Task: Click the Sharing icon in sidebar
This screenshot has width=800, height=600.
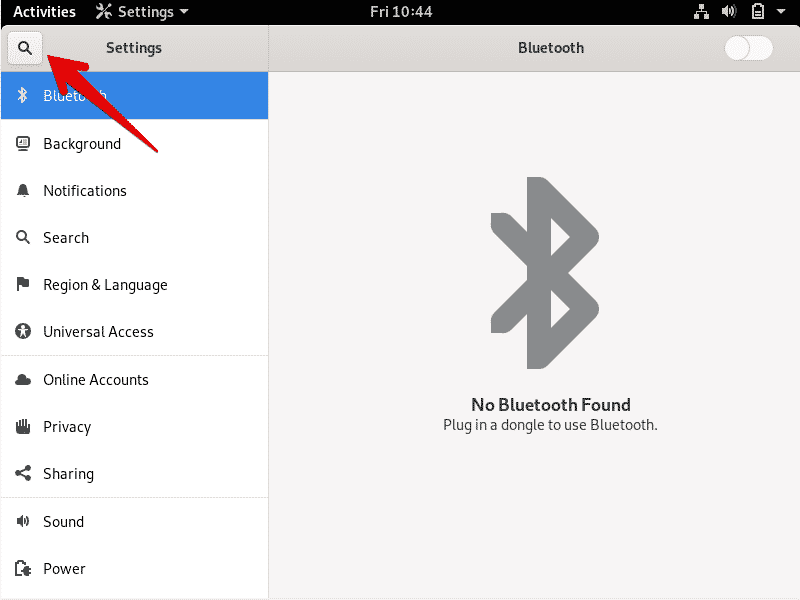Action: (23, 473)
